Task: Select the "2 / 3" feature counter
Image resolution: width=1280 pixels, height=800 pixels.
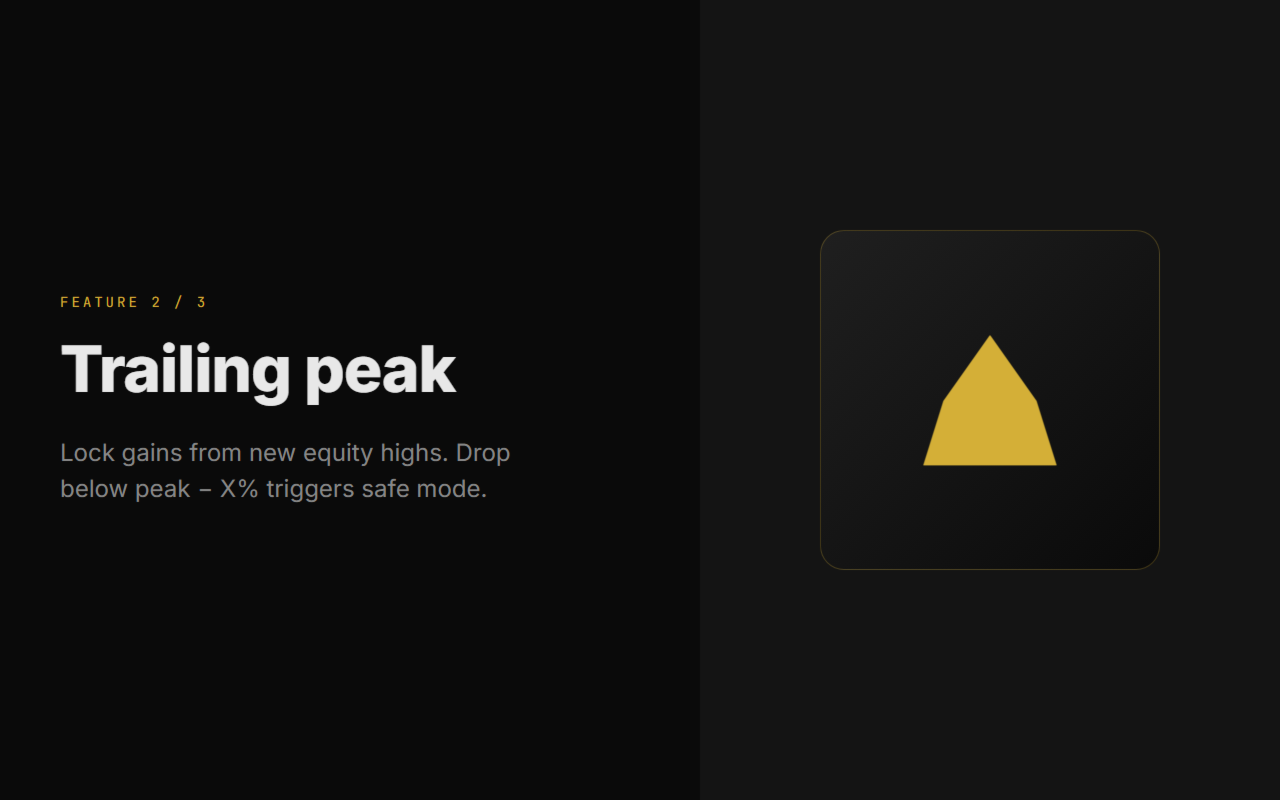Action: pos(179,302)
